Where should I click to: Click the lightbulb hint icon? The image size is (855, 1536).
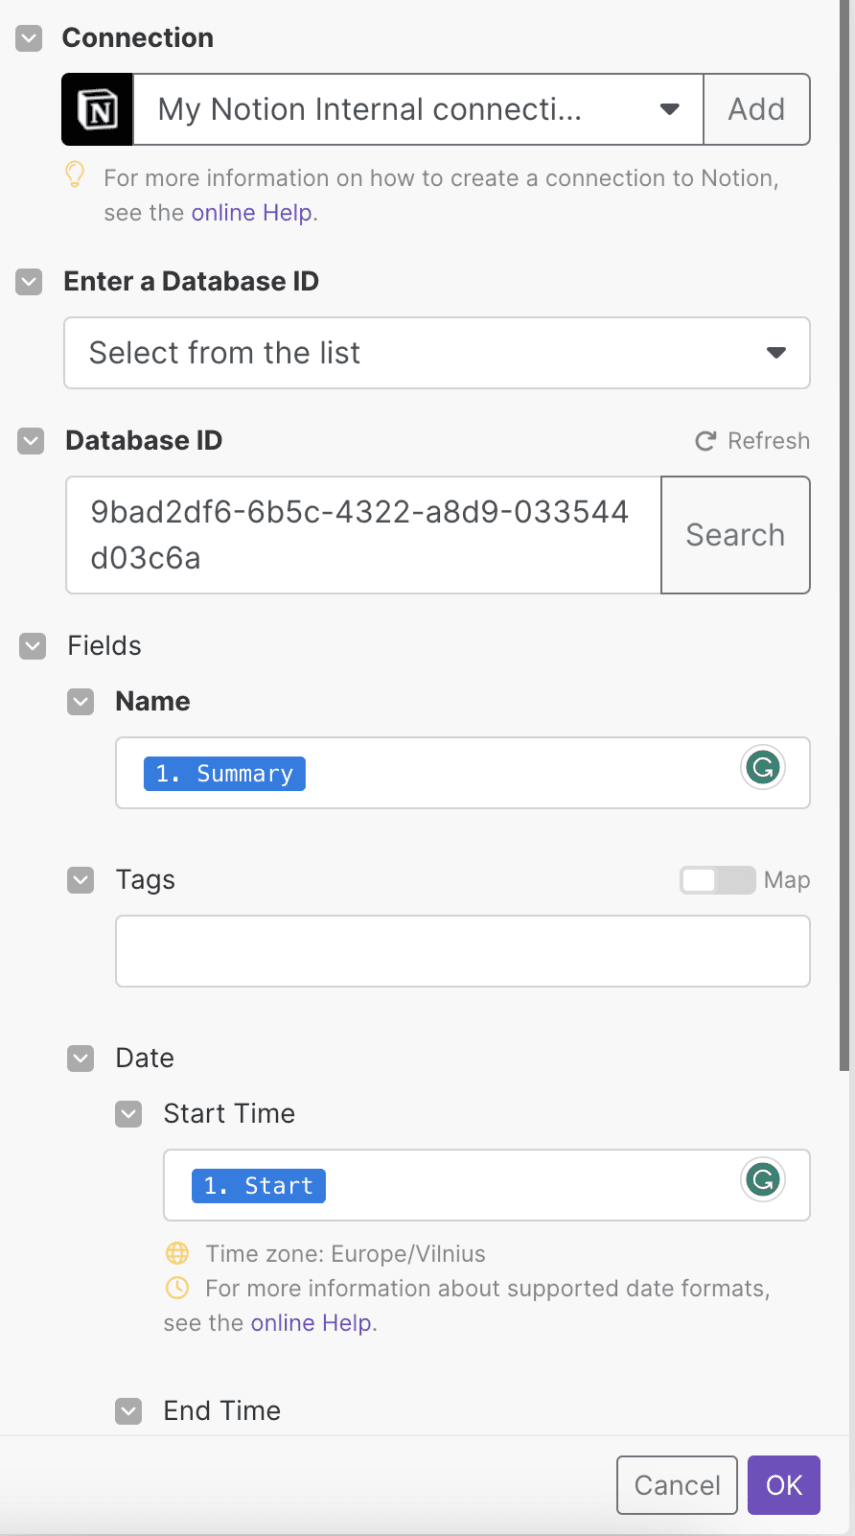[75, 176]
